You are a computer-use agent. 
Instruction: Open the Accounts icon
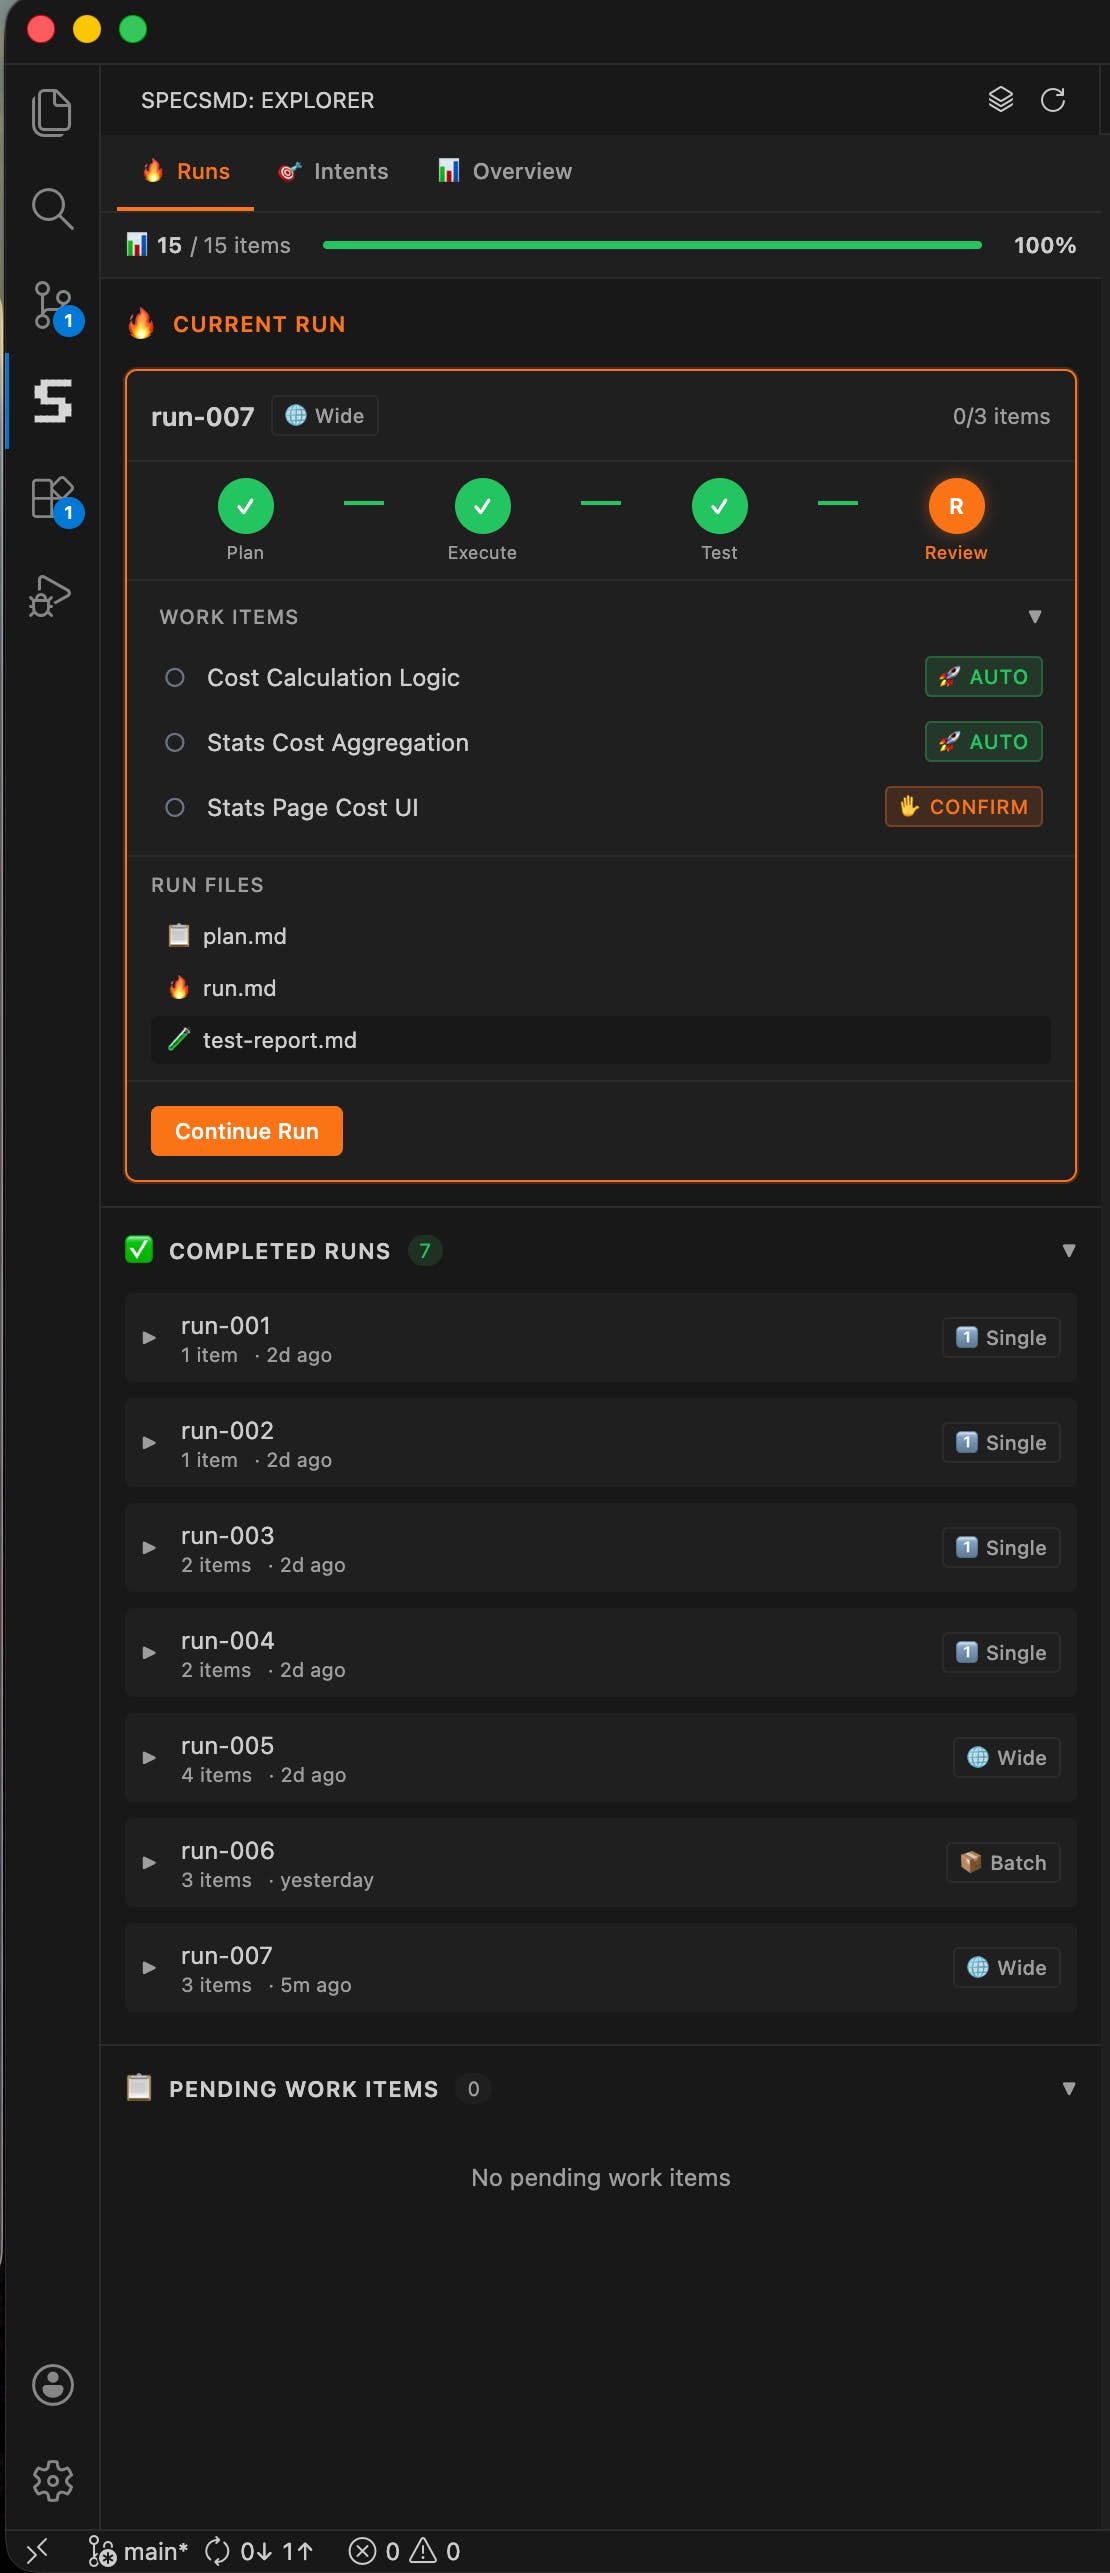click(52, 2384)
